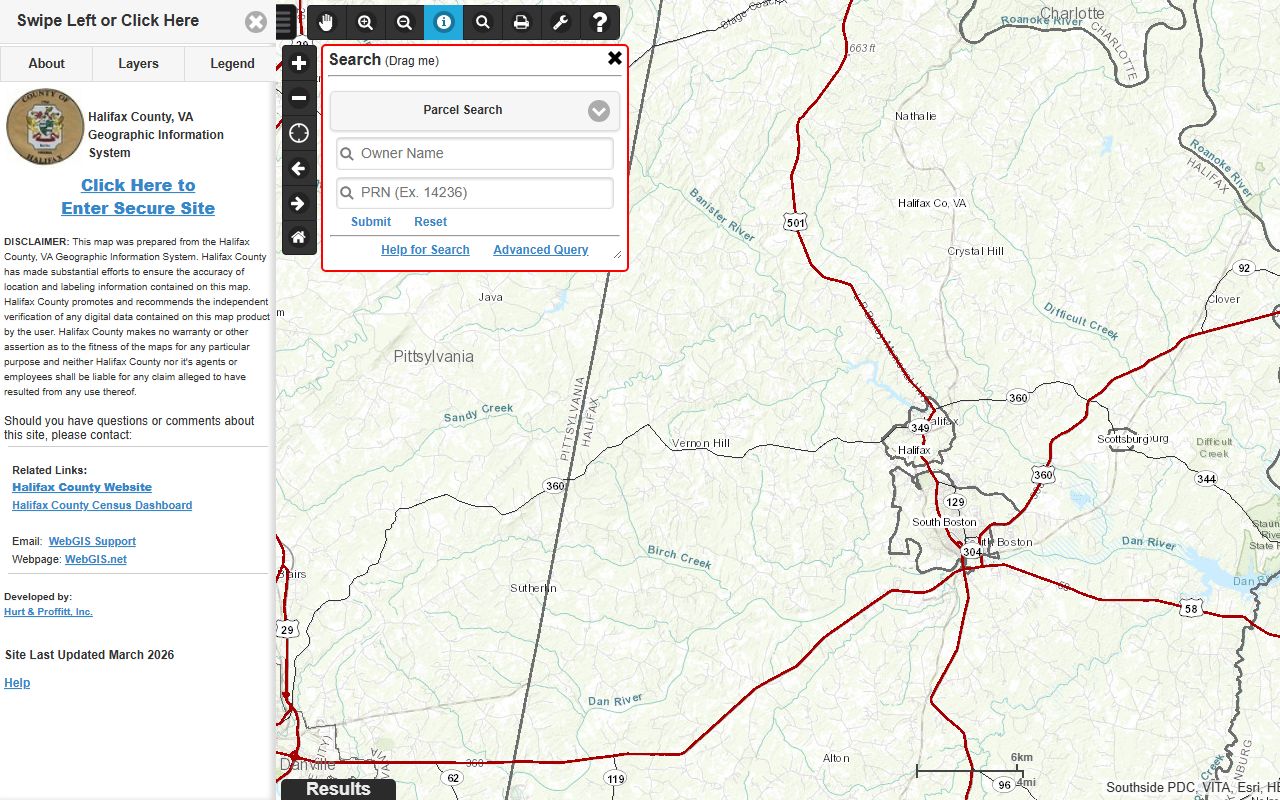Open Hurt & Proffitt, Inc. link
This screenshot has height=800, width=1280.
[x=48, y=612]
